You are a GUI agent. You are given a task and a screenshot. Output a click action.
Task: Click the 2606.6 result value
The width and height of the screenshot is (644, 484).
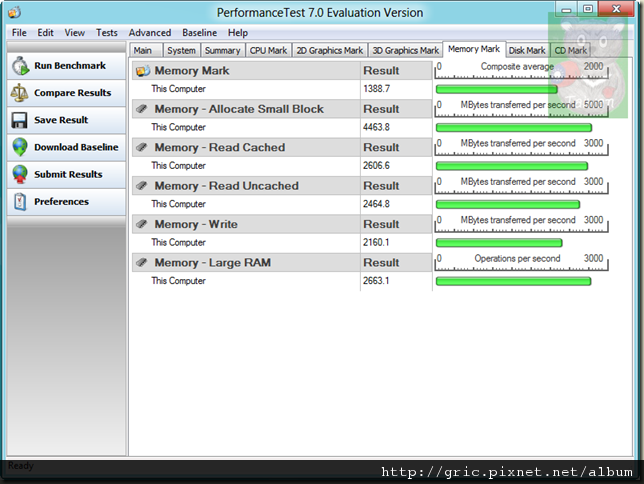point(377,166)
